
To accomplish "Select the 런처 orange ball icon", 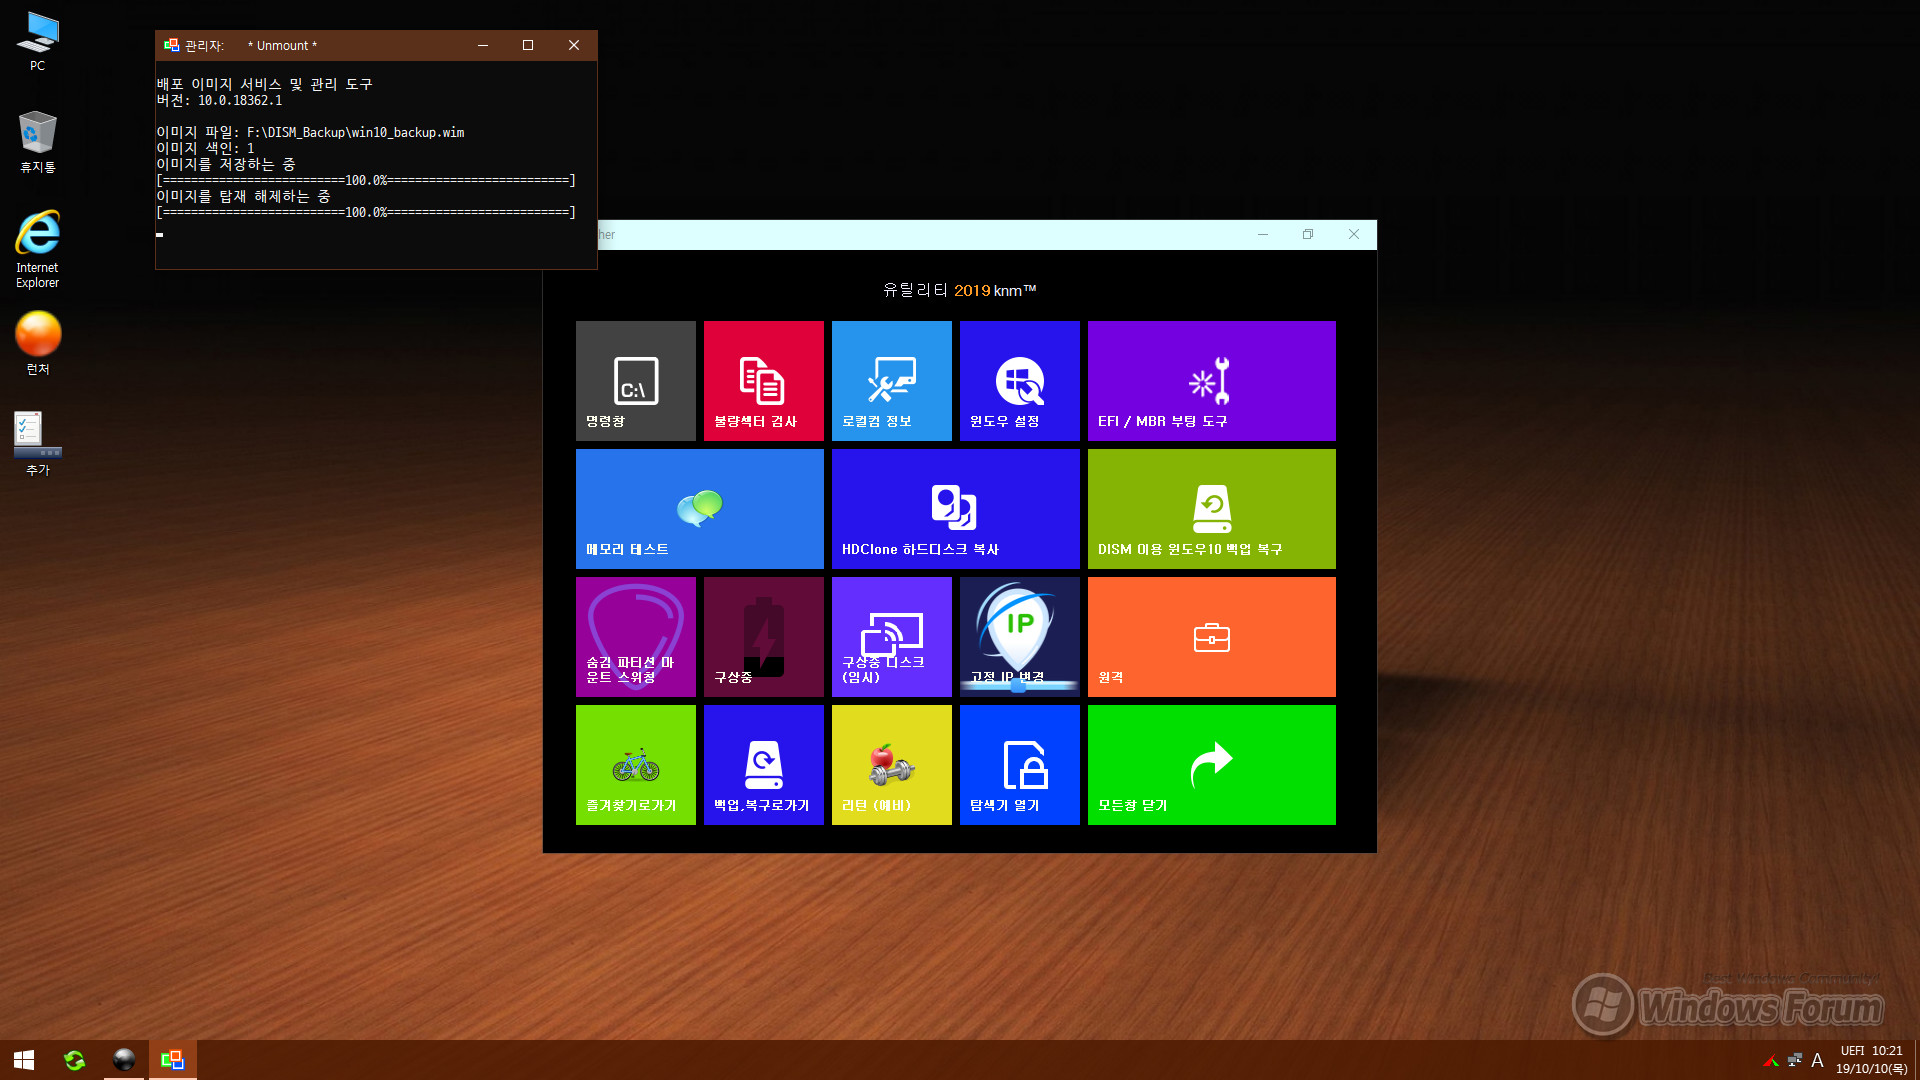I will (38, 343).
